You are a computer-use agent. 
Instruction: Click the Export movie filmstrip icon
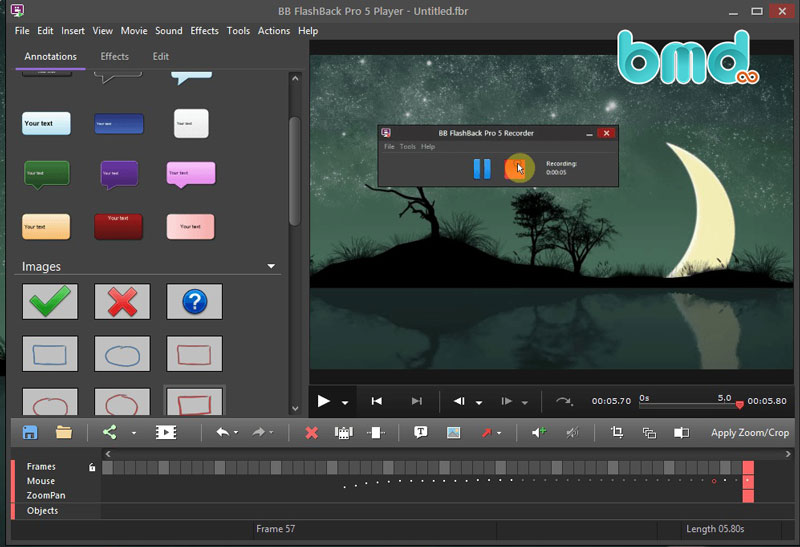click(166, 433)
